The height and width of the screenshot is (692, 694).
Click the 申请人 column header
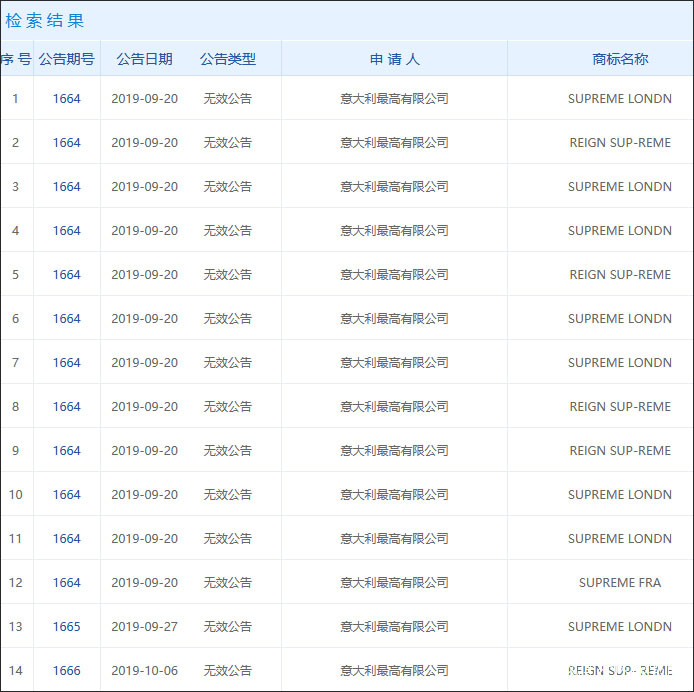[394, 59]
